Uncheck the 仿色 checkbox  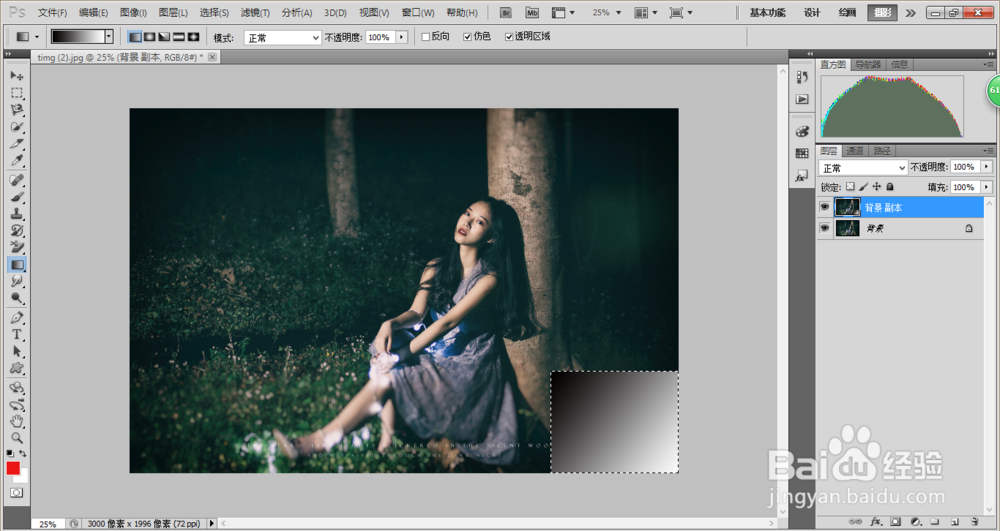pyautogui.click(x=467, y=37)
